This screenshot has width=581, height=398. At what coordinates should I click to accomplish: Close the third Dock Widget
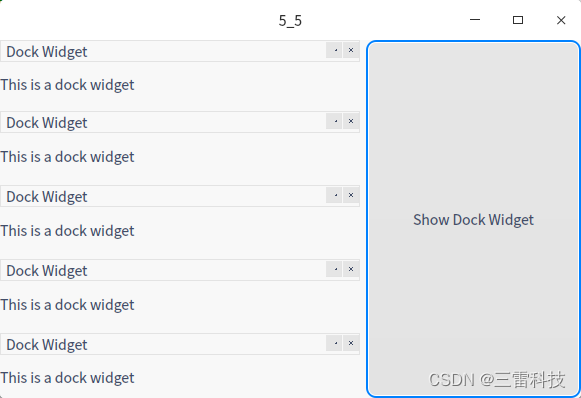(351, 195)
